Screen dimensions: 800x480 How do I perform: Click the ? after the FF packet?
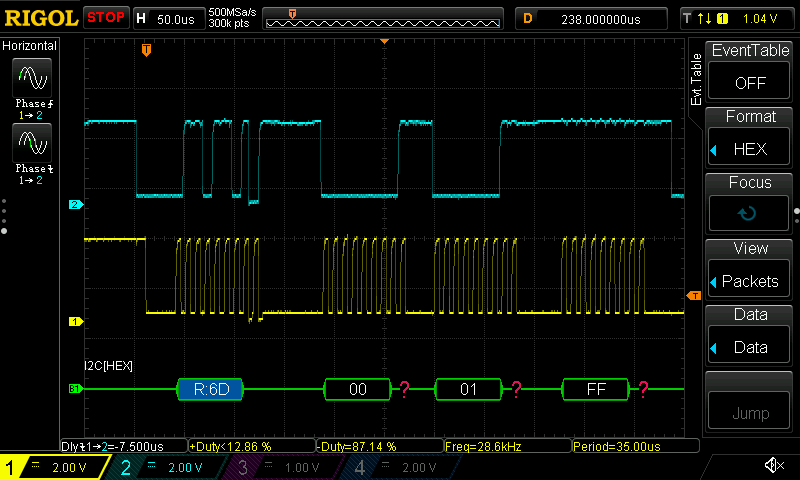[x=643, y=389]
